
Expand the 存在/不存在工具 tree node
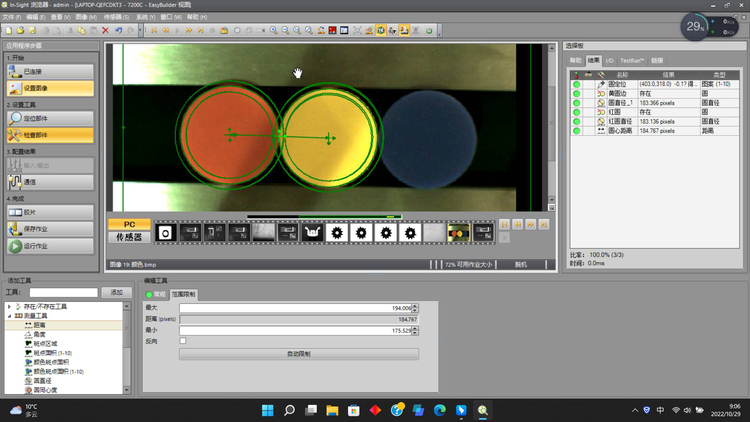[x=9, y=306]
